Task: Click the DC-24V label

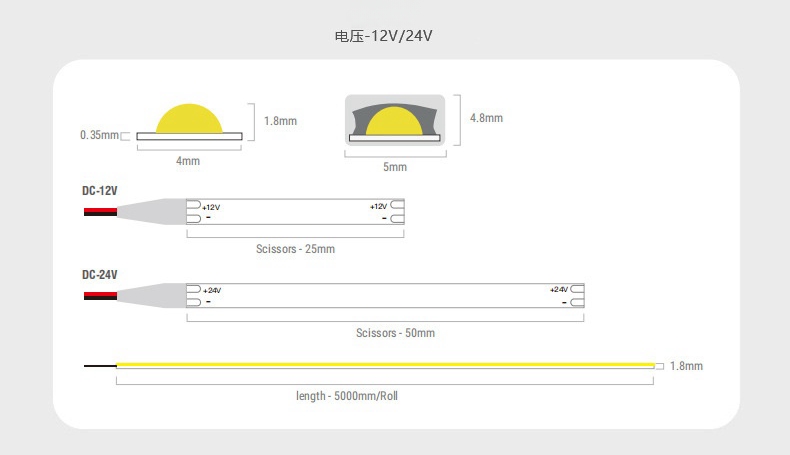Action: point(100,274)
